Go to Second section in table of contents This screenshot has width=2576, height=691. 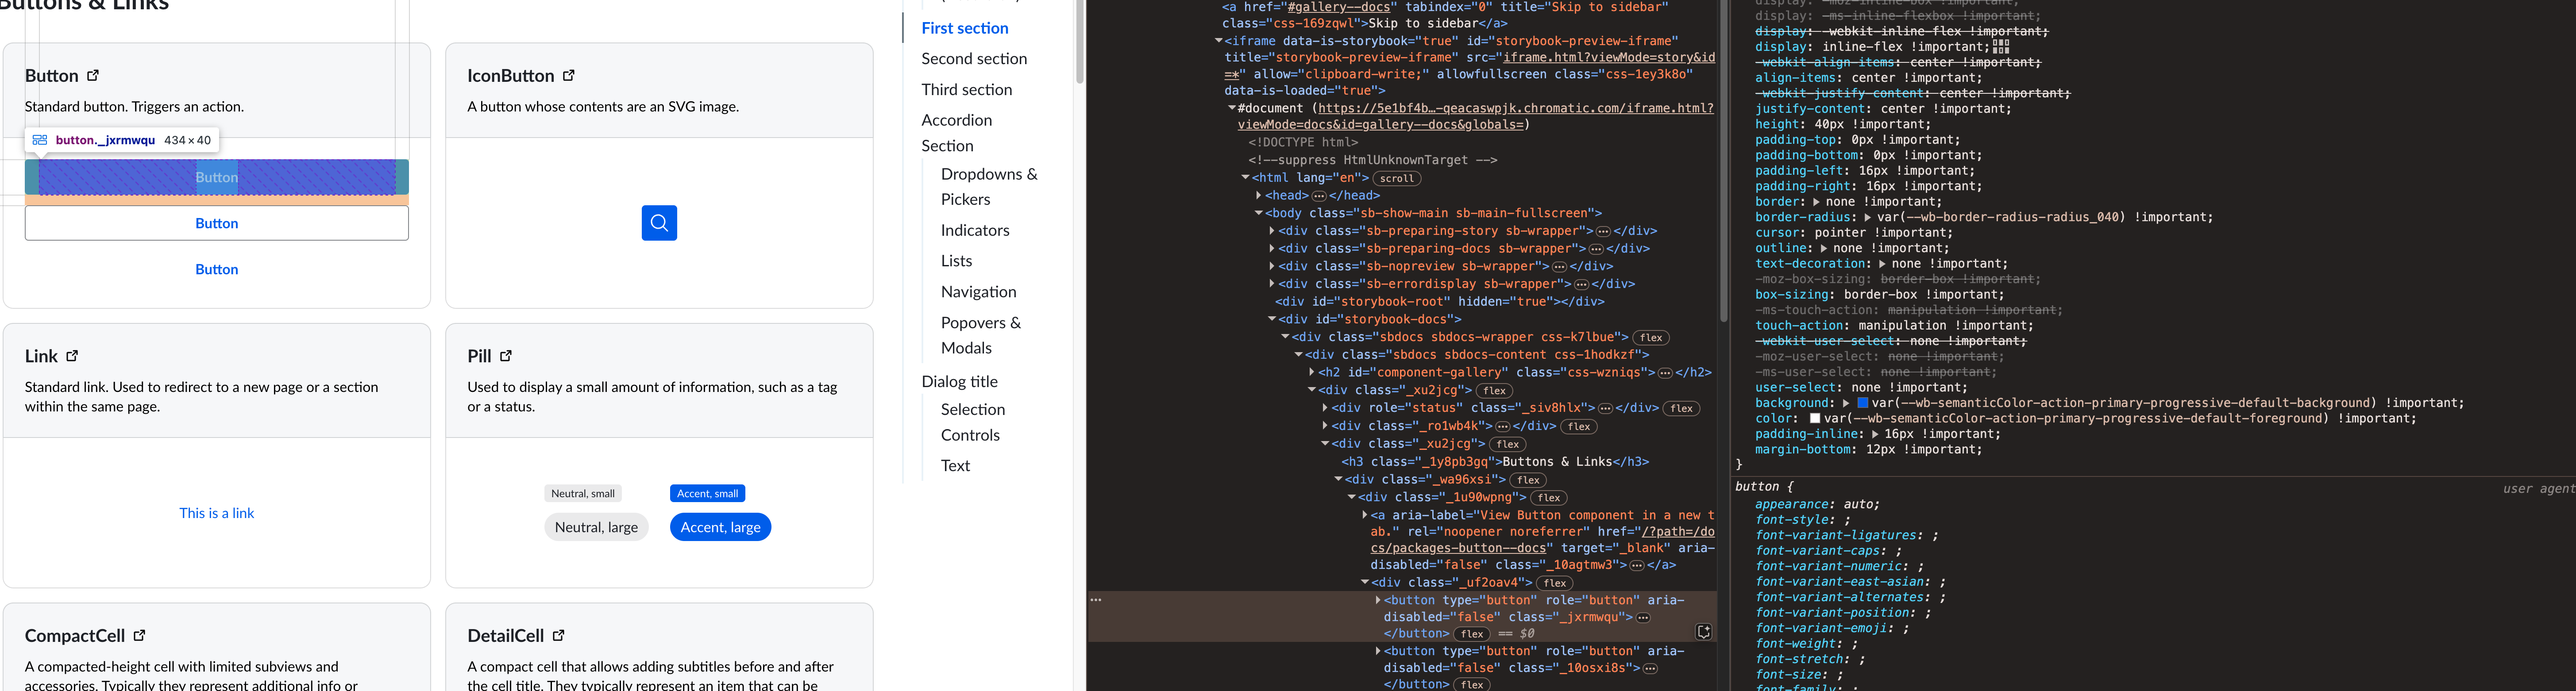(x=974, y=59)
